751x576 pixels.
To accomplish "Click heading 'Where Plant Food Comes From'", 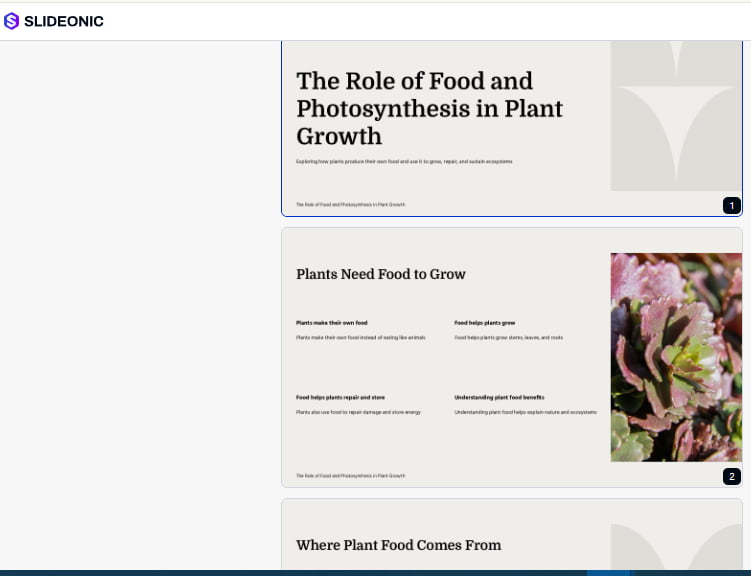I will [398, 545].
